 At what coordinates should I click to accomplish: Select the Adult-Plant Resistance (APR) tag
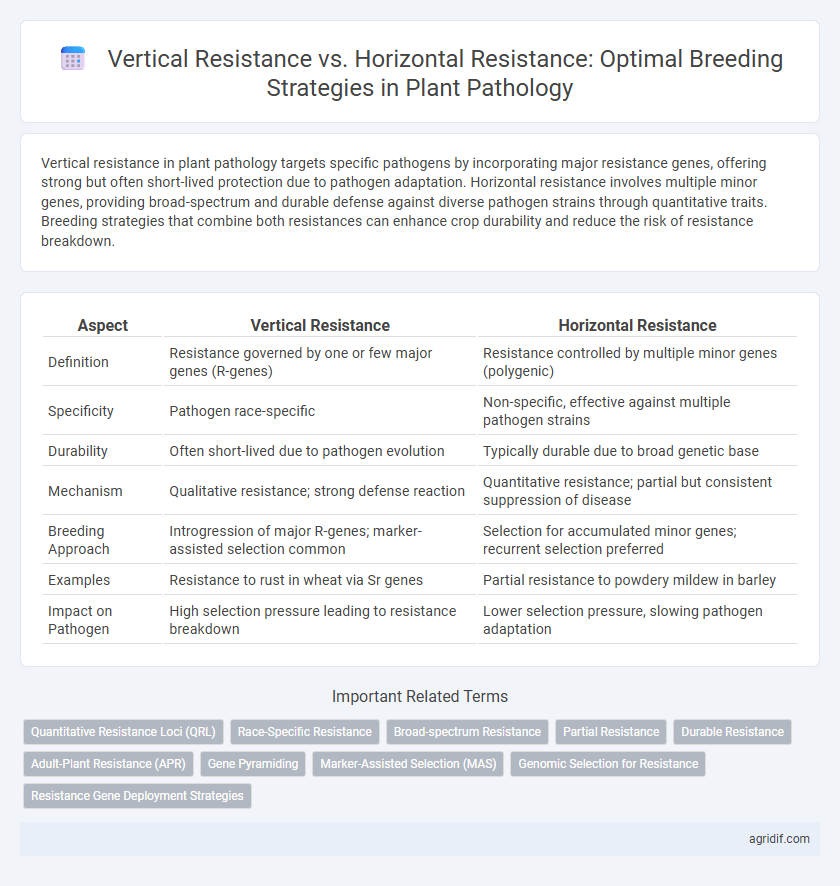(108, 764)
